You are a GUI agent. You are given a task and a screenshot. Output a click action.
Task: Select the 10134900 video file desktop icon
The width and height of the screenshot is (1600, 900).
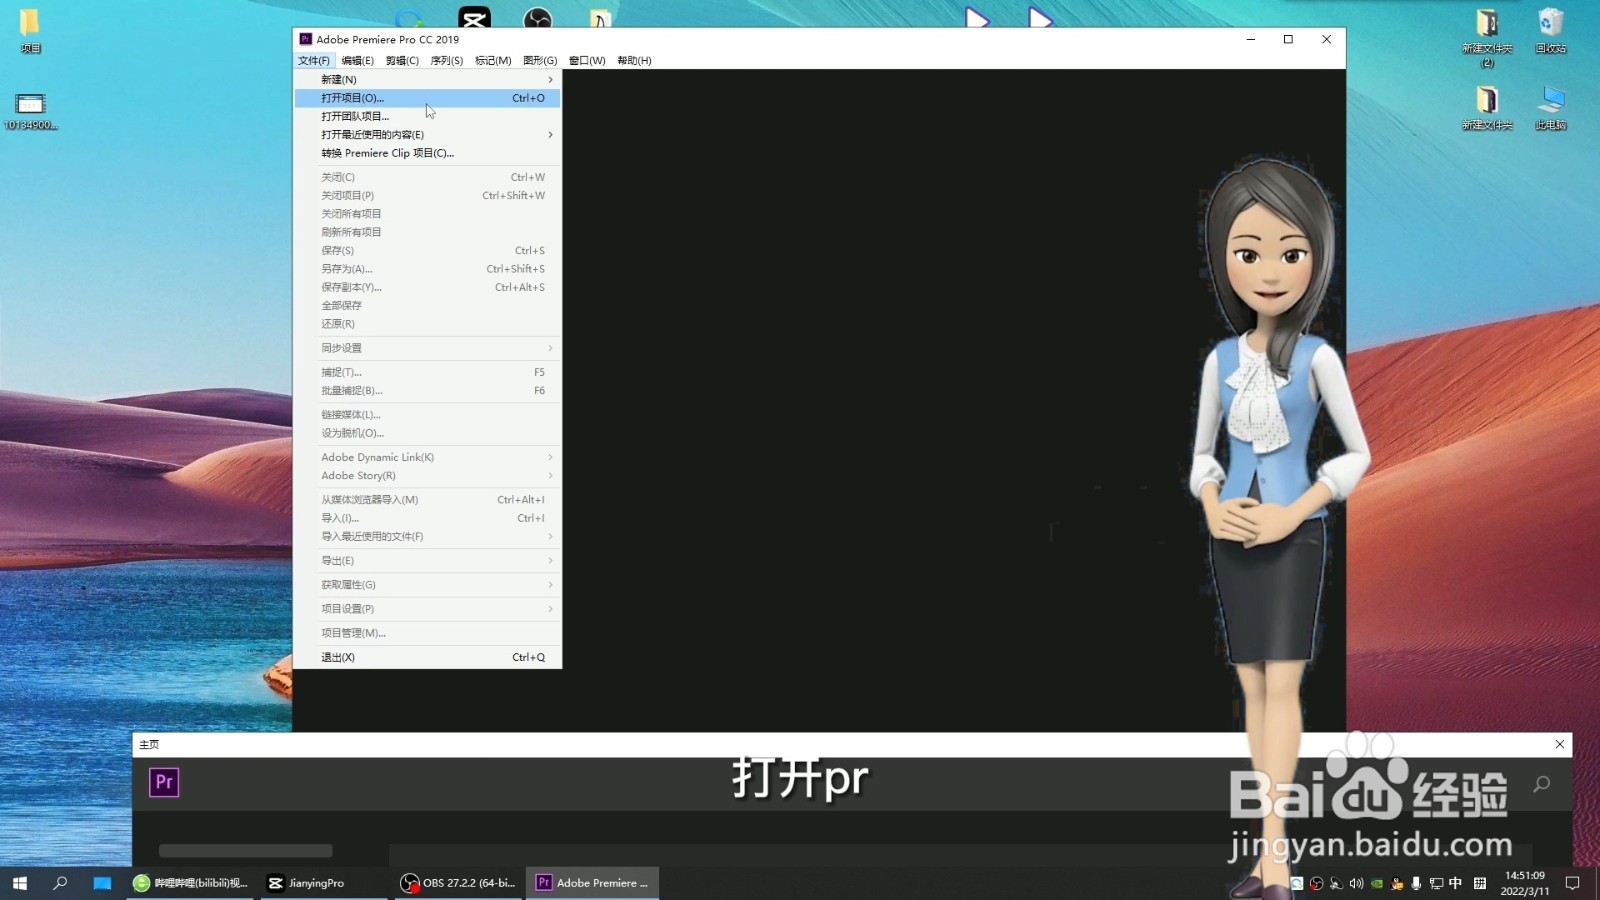tap(30, 112)
